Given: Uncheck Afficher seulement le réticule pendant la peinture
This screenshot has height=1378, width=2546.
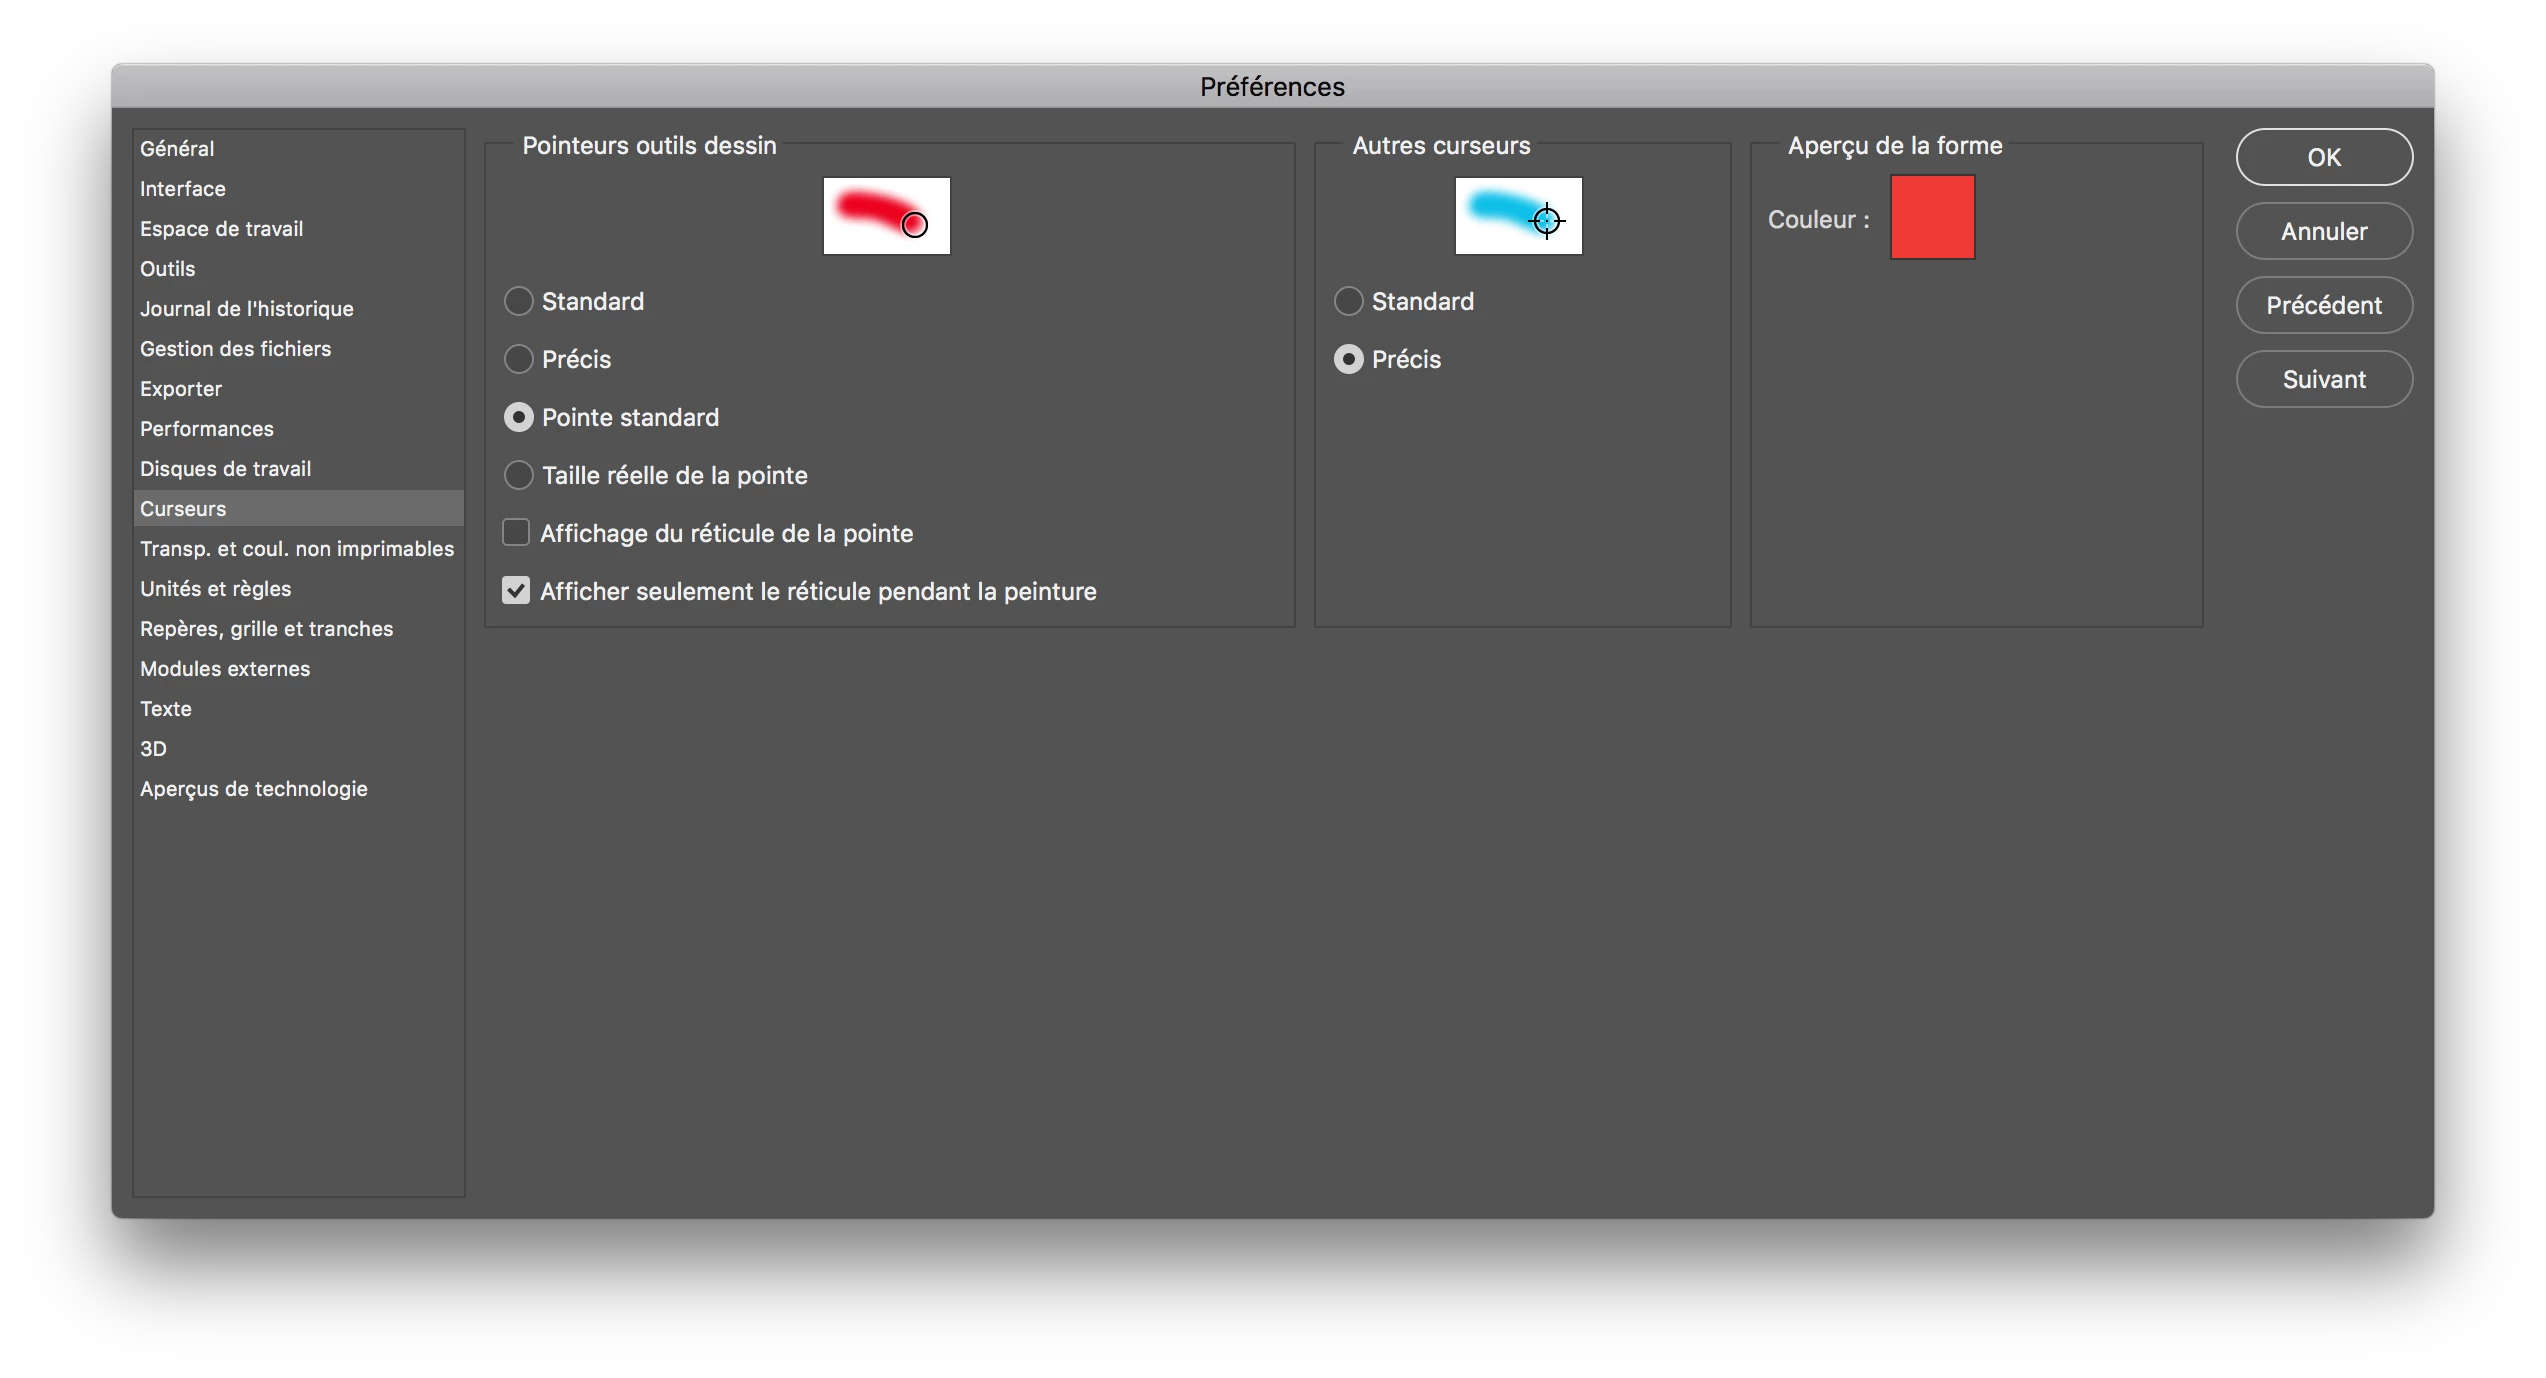Looking at the screenshot, I should pyautogui.click(x=516, y=591).
